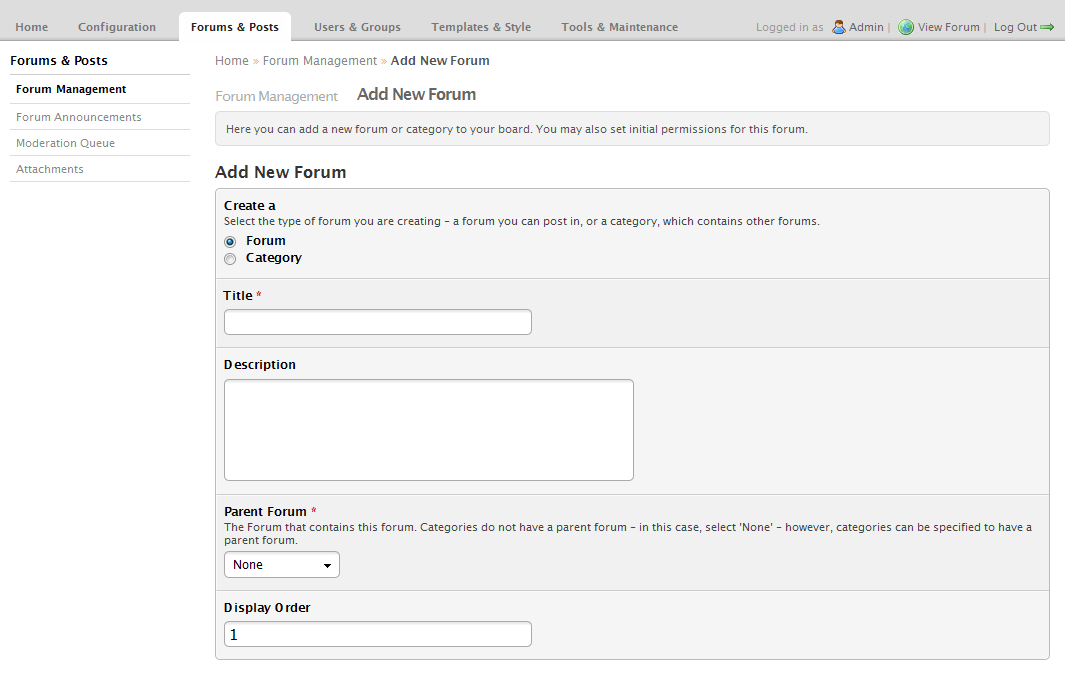Click the View Forum link text

[949, 27]
